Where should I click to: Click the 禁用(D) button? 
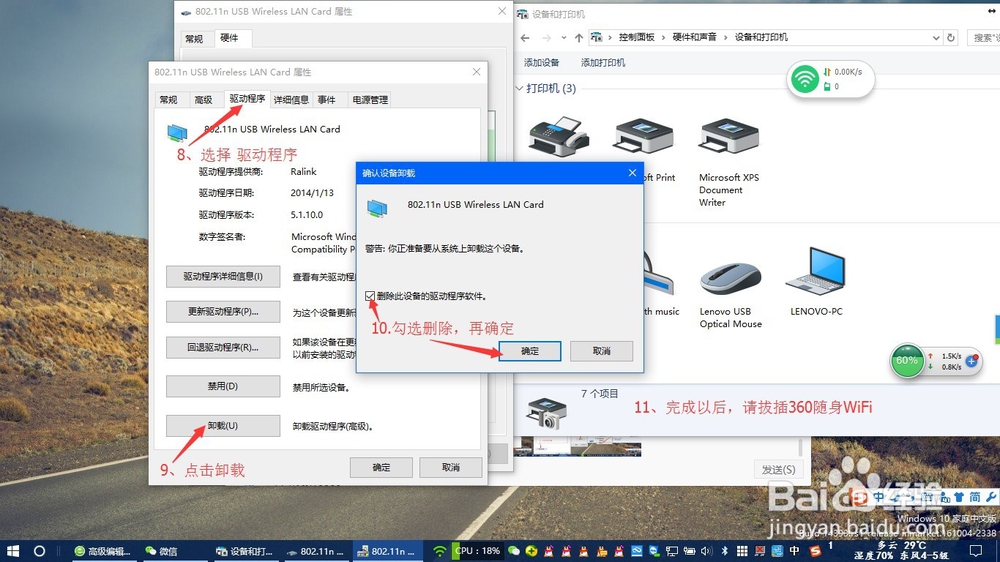click(223, 386)
